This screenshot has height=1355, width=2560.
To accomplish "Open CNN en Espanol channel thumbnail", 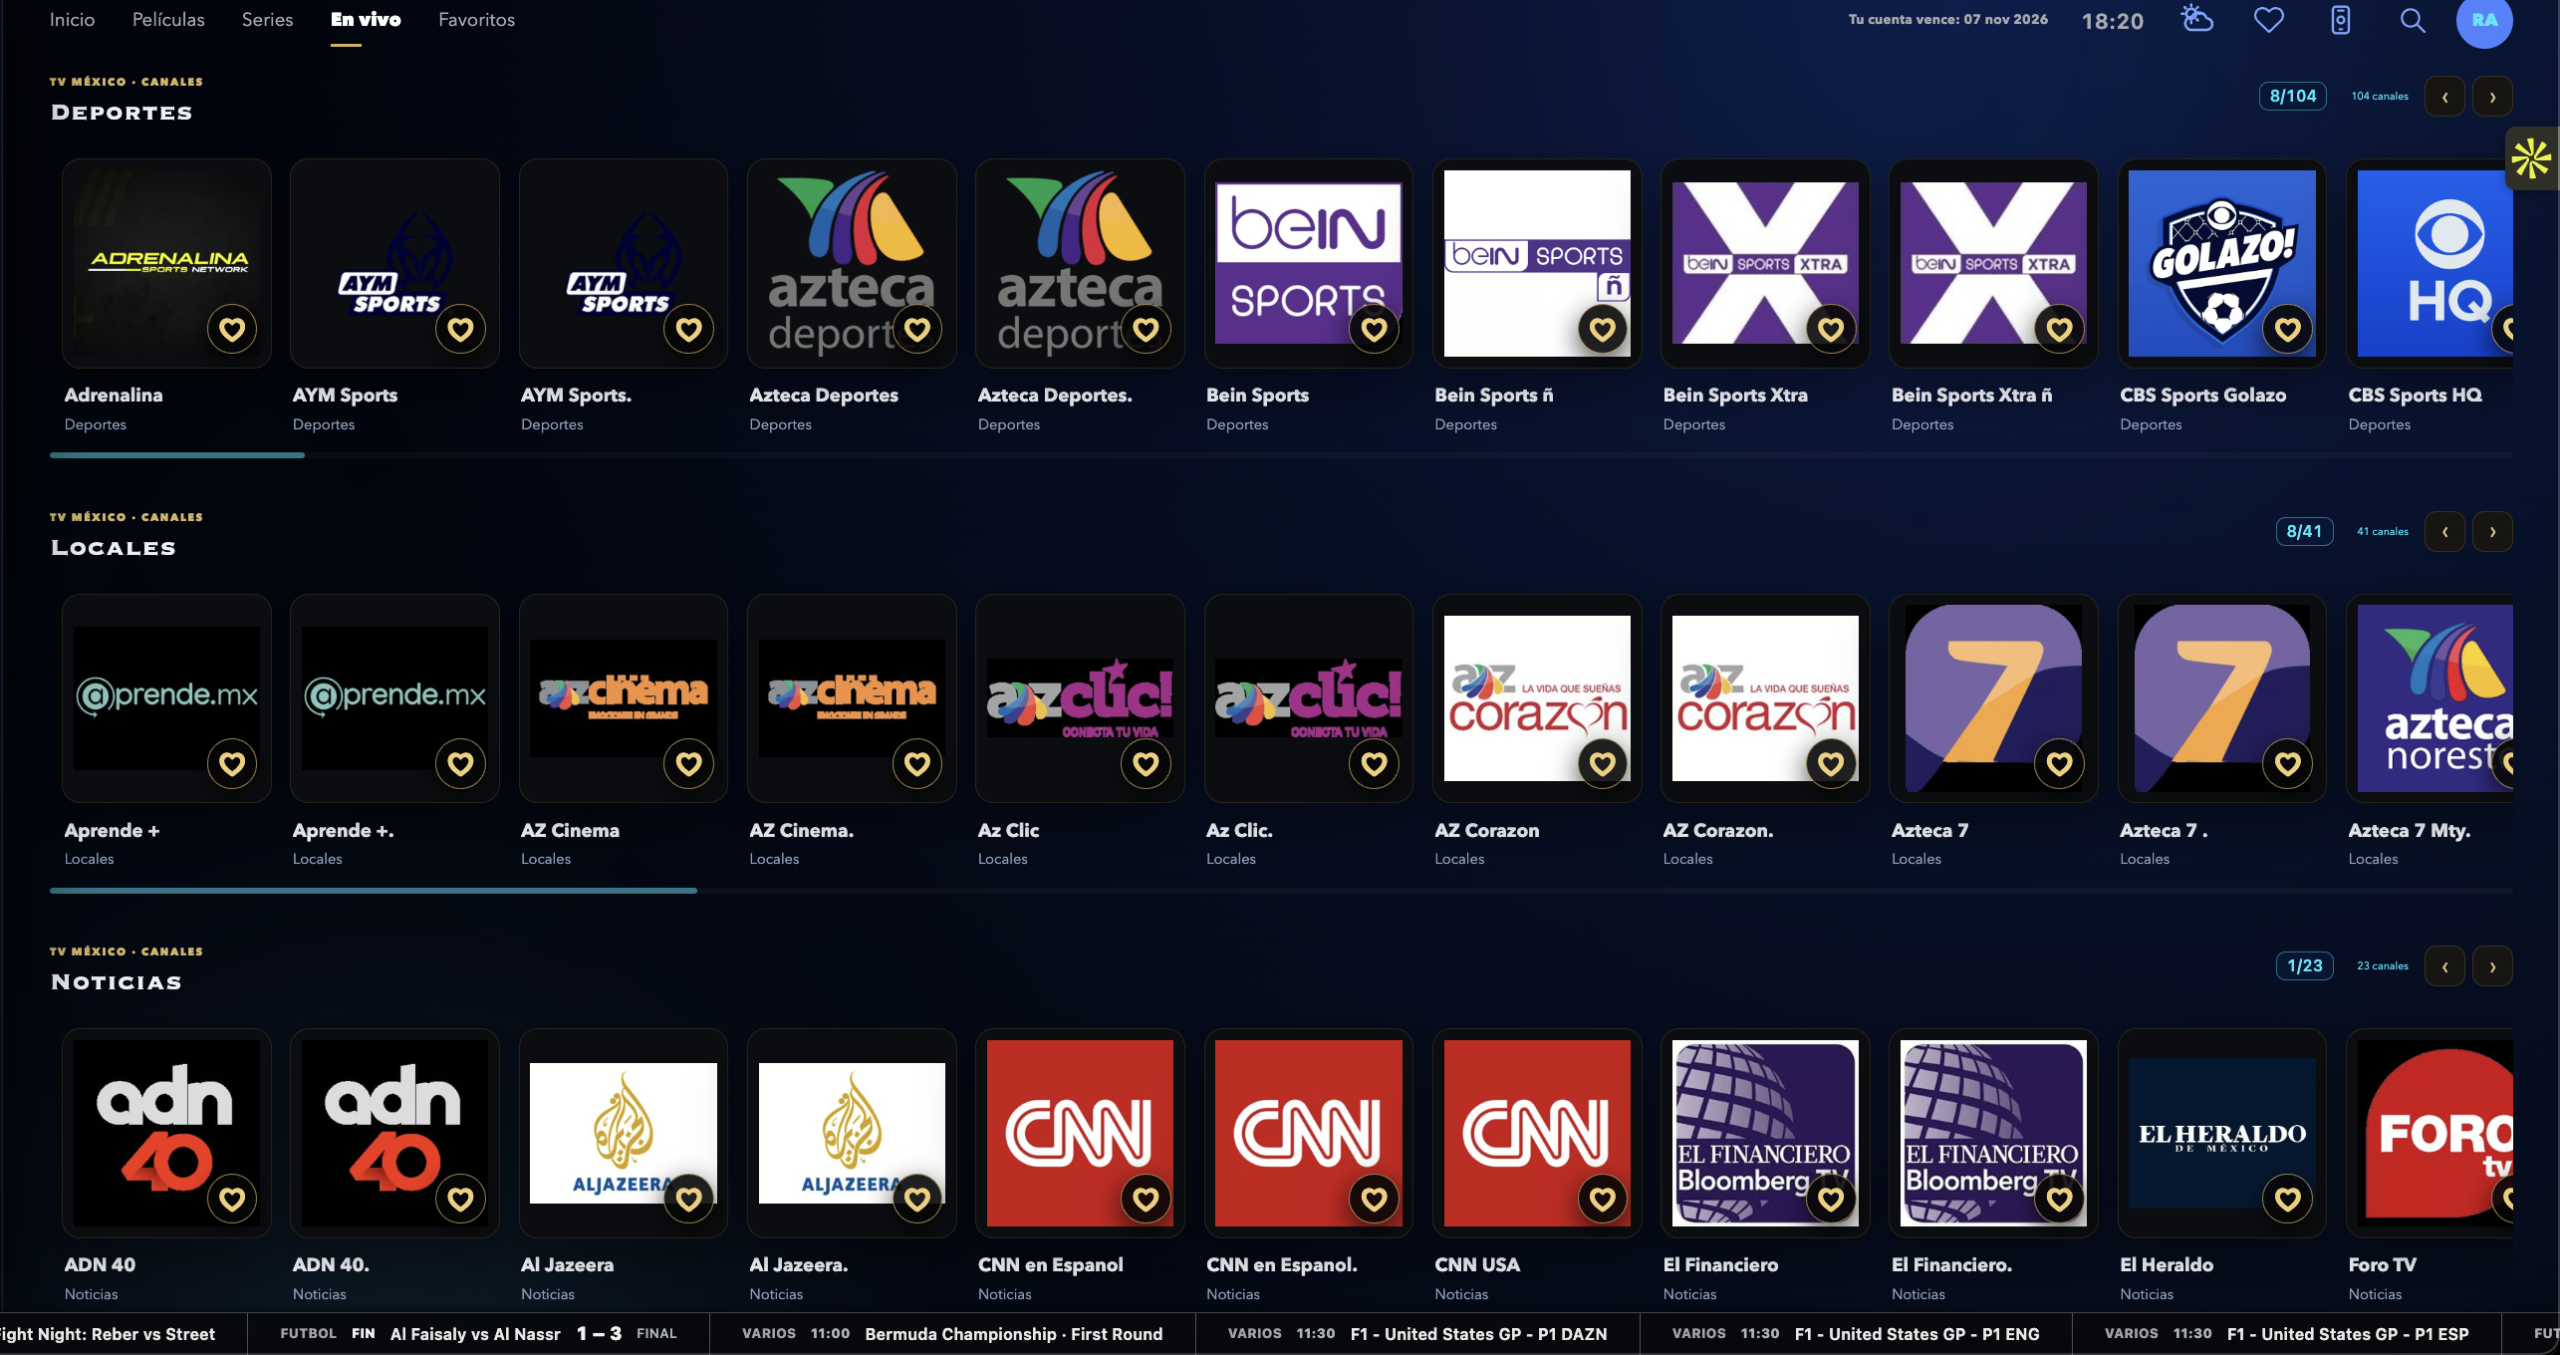I will click(x=1080, y=1133).
